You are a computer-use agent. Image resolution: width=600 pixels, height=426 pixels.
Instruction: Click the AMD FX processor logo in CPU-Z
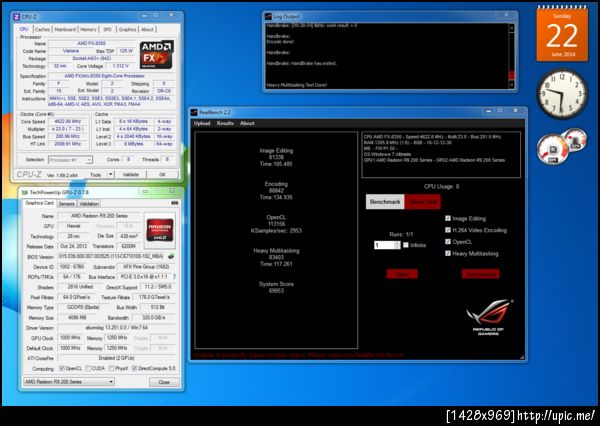coord(157,54)
